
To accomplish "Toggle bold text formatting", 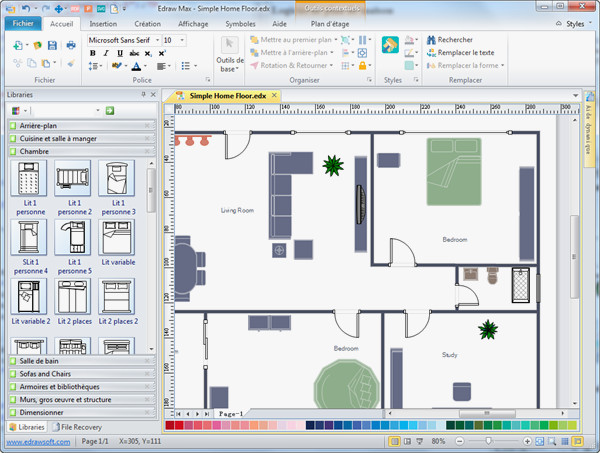I will pyautogui.click(x=92, y=53).
